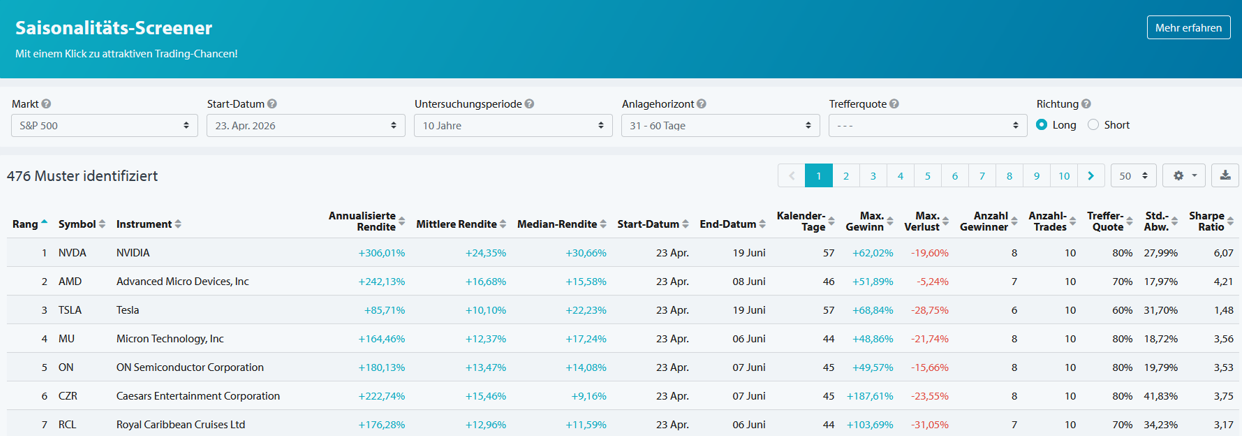
Task: Sort by Std.-Abw. column
Action: (1161, 221)
